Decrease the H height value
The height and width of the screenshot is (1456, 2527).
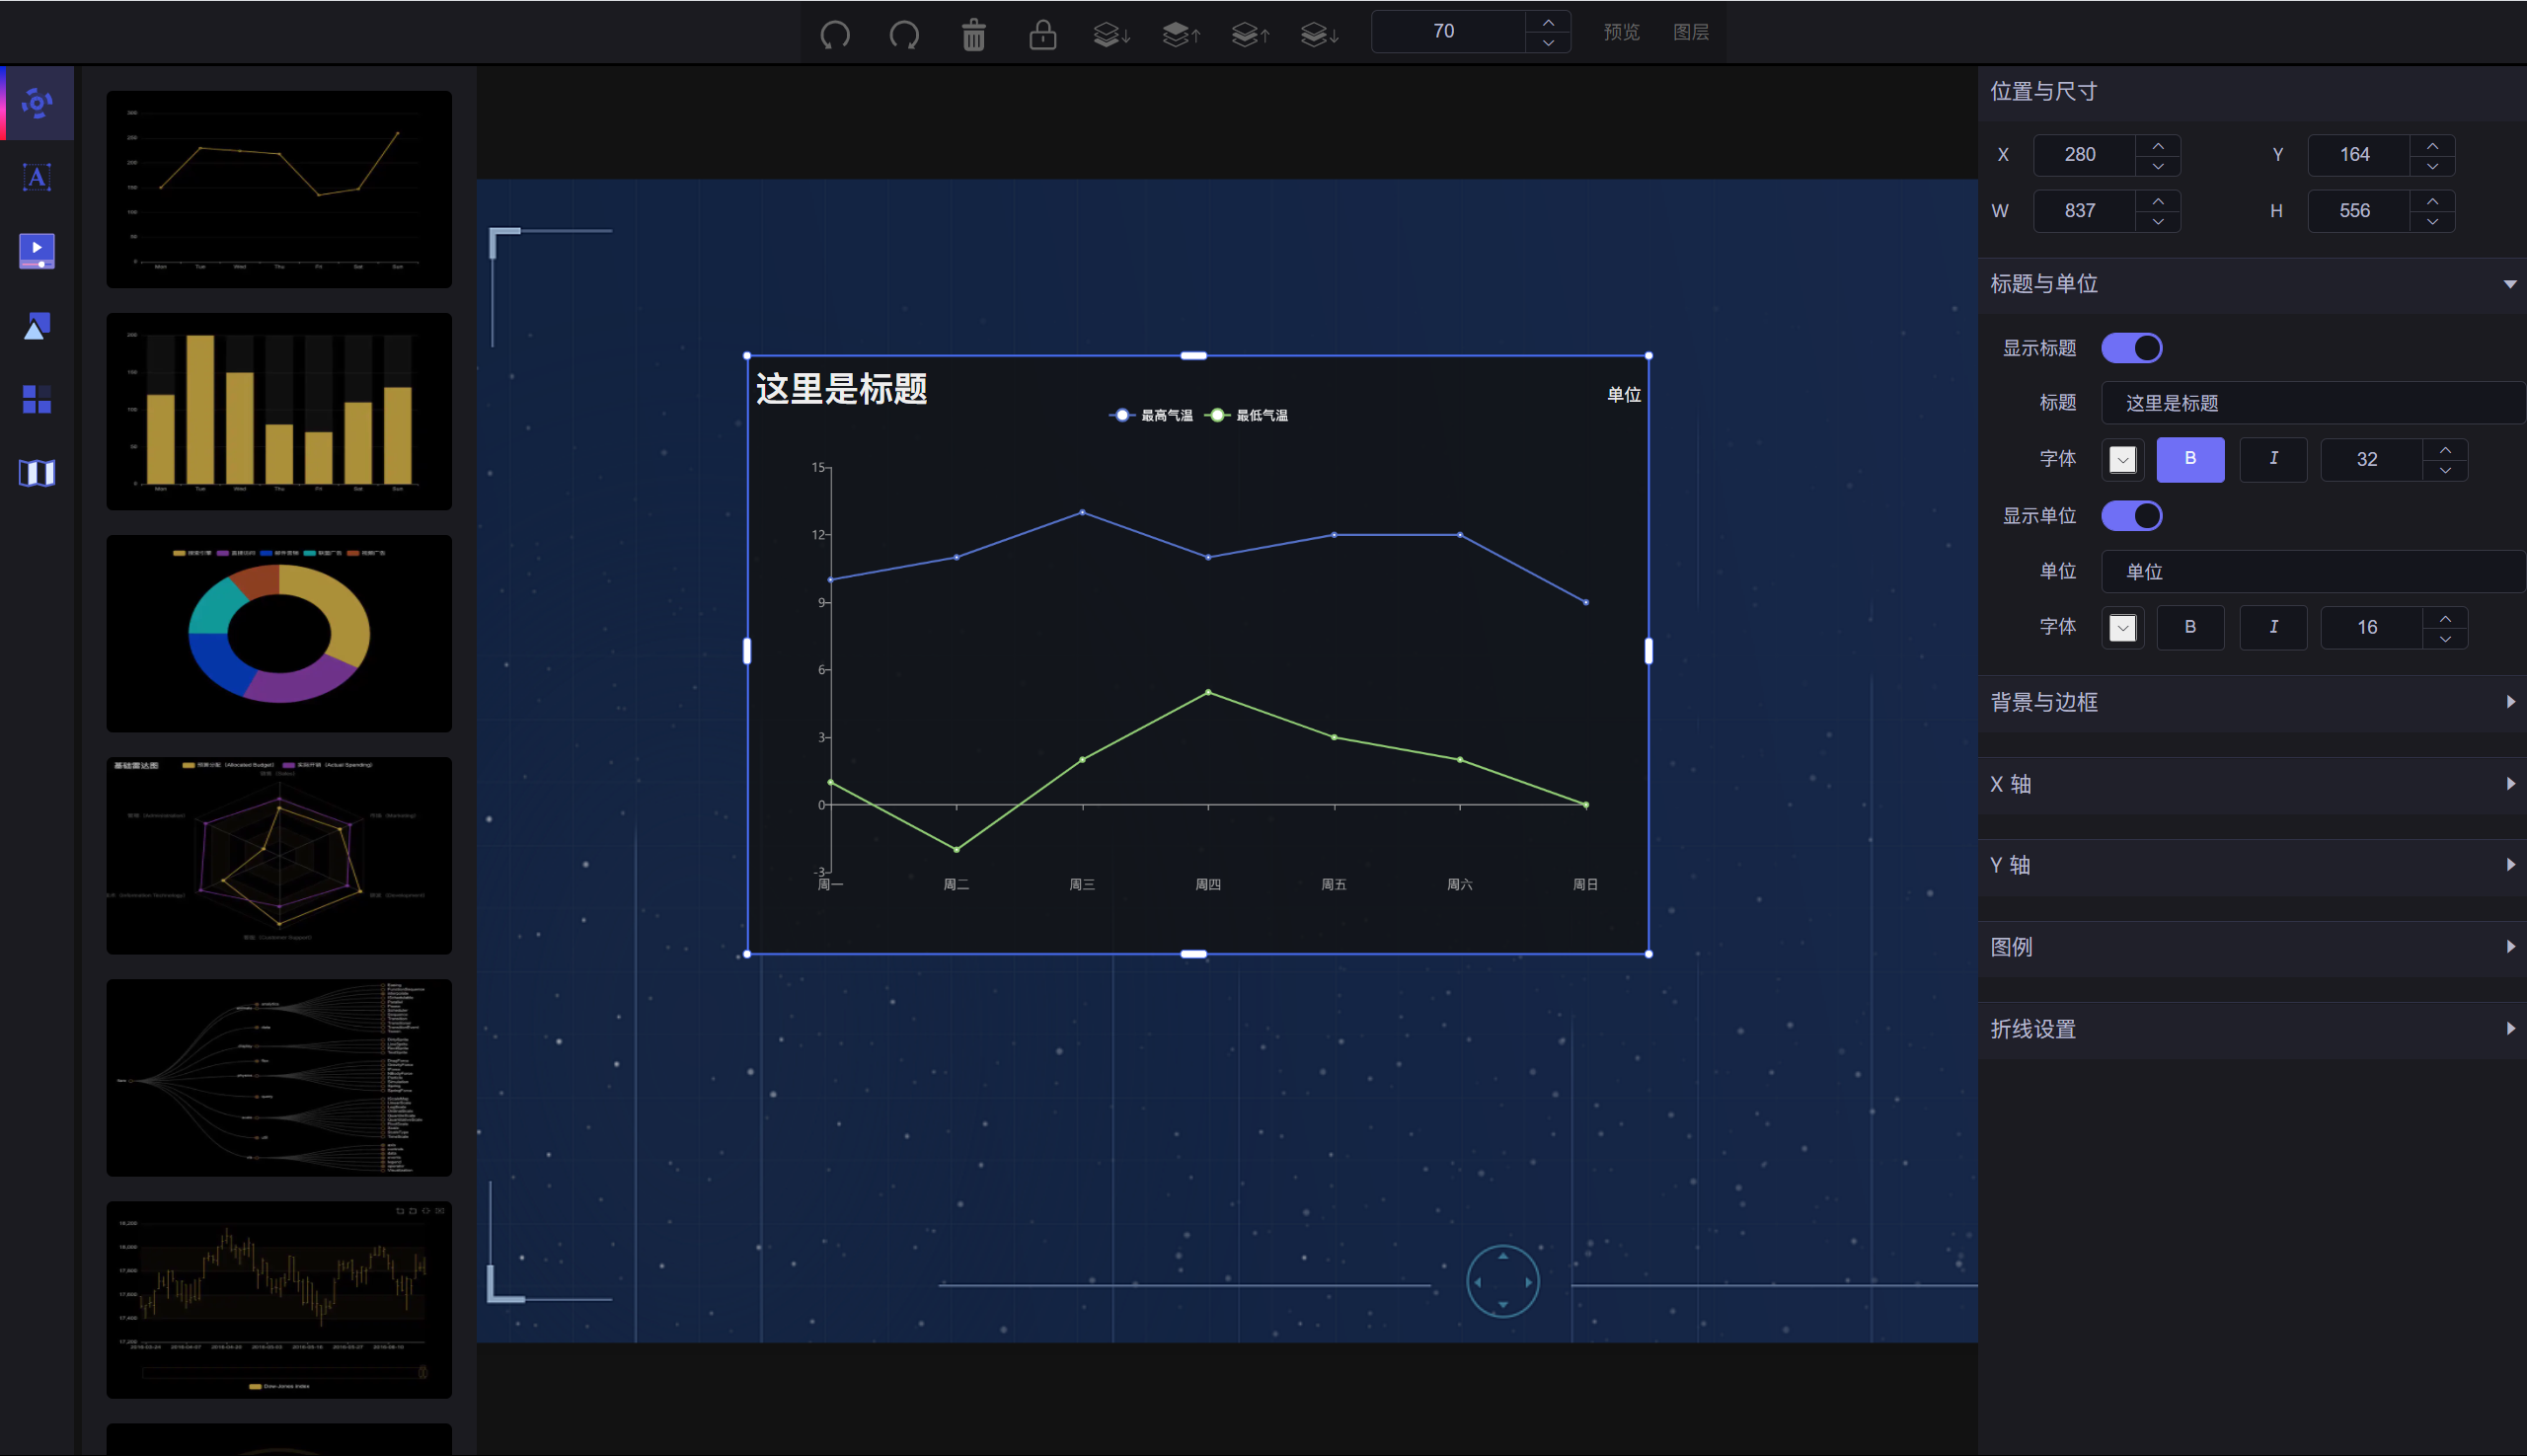click(x=2432, y=222)
